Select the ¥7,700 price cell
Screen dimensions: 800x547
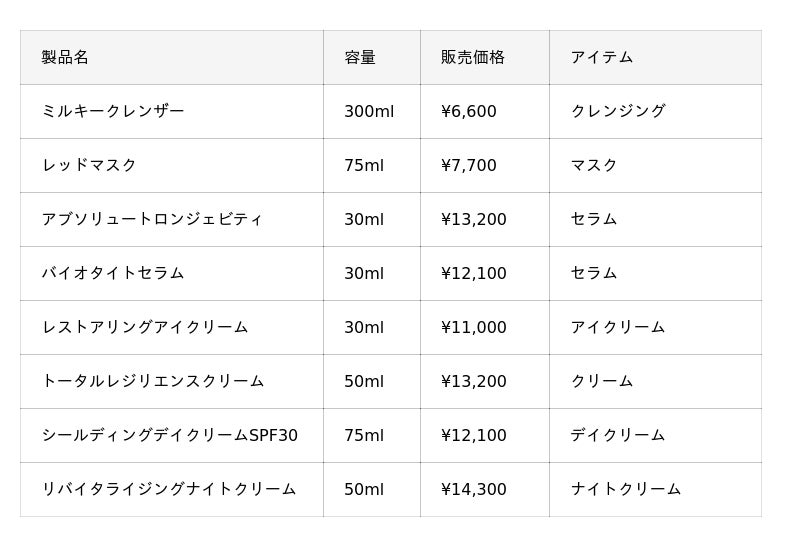coord(469,166)
